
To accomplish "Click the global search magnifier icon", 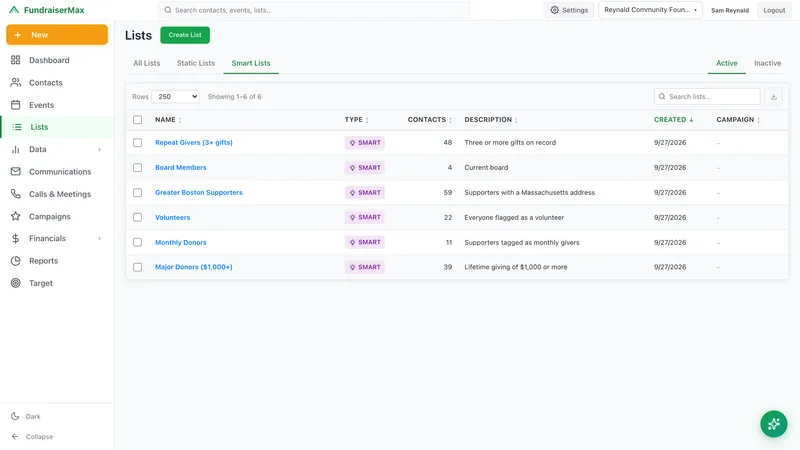I will pos(168,10).
